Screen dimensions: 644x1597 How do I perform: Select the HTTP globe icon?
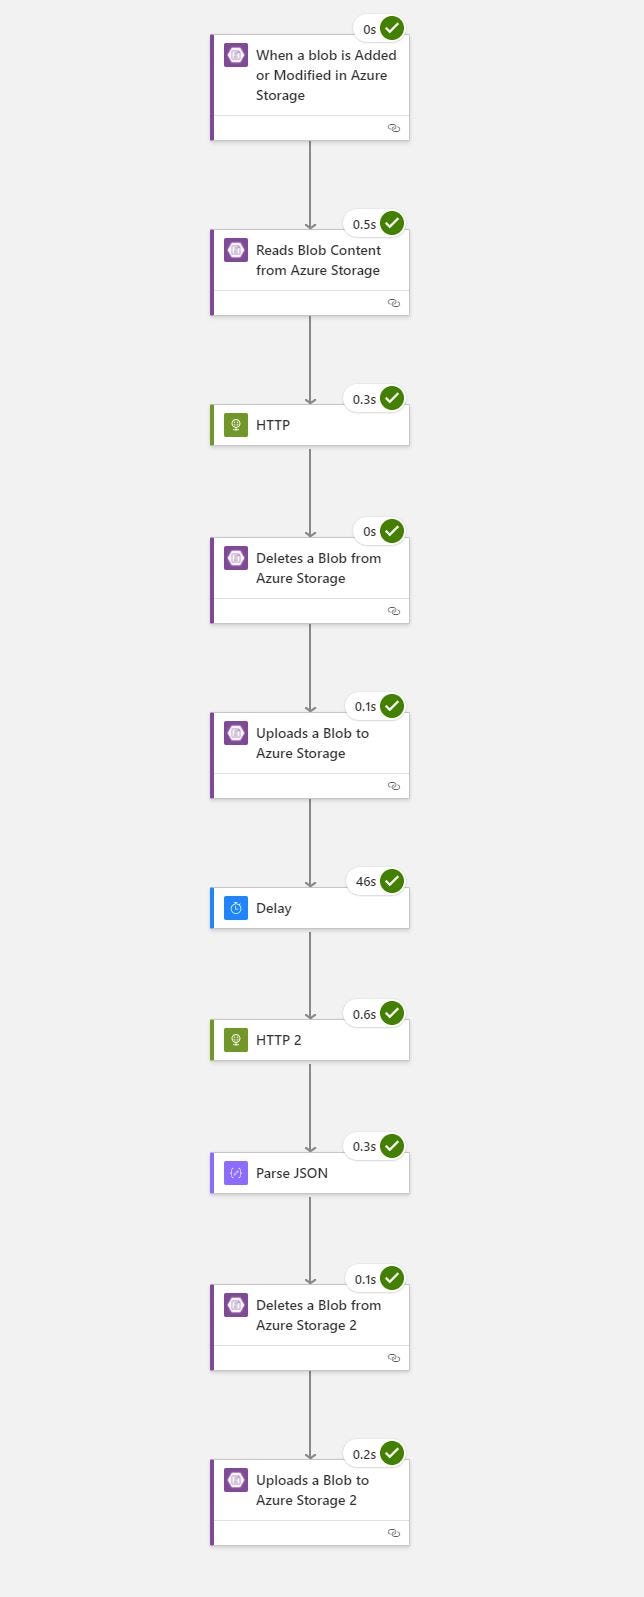click(236, 424)
